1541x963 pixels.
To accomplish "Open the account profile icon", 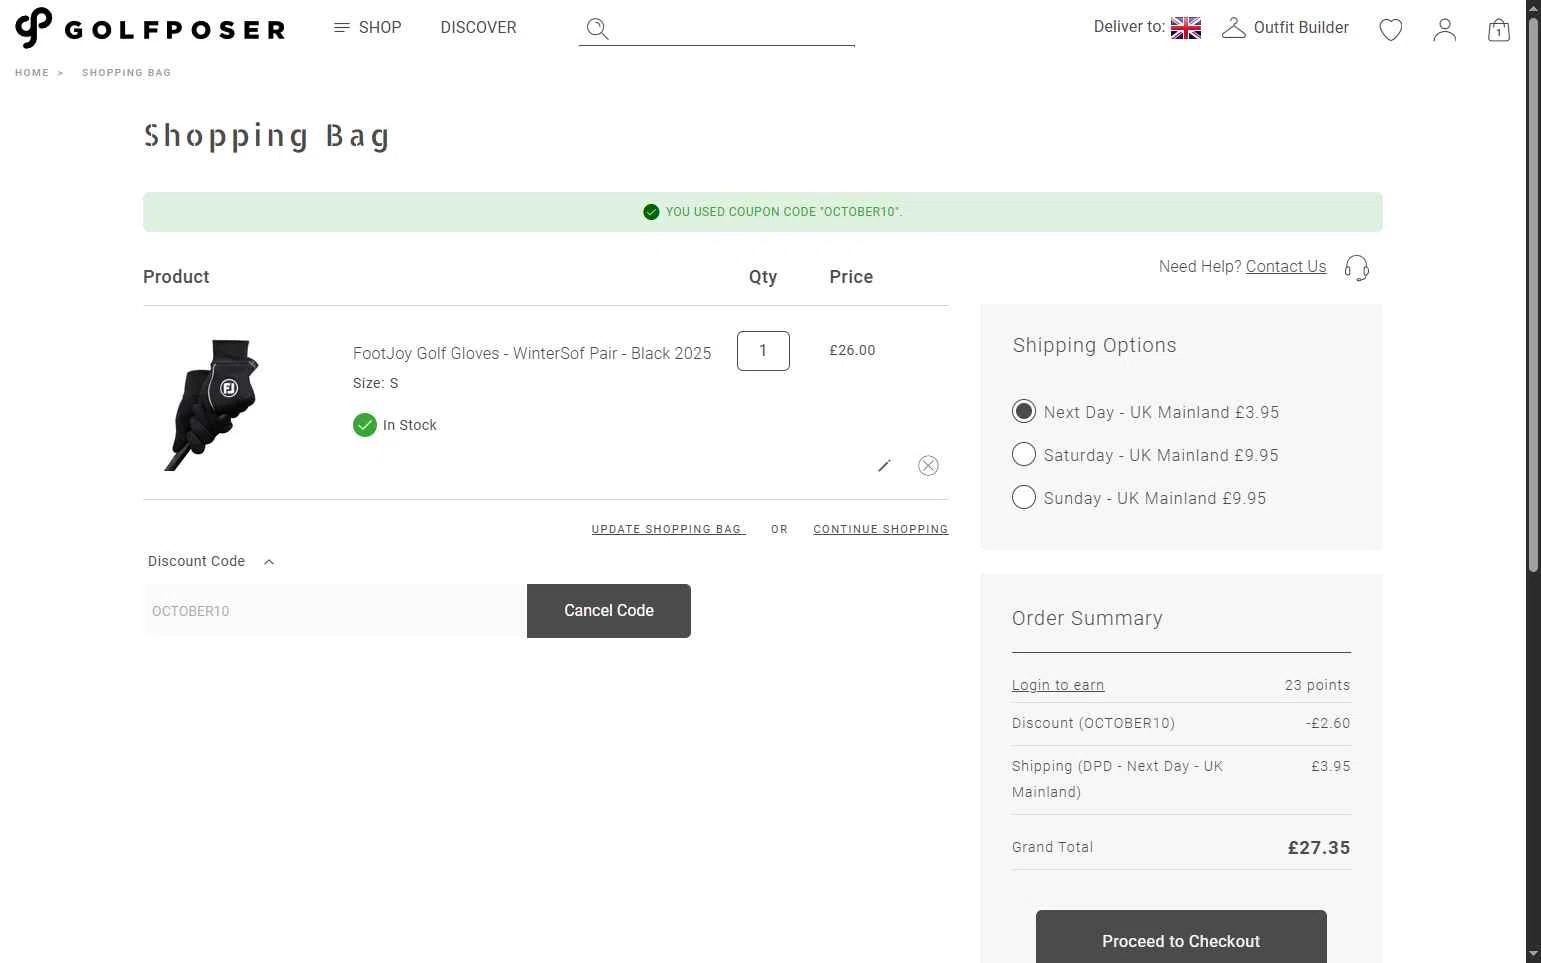I will pos(1444,30).
